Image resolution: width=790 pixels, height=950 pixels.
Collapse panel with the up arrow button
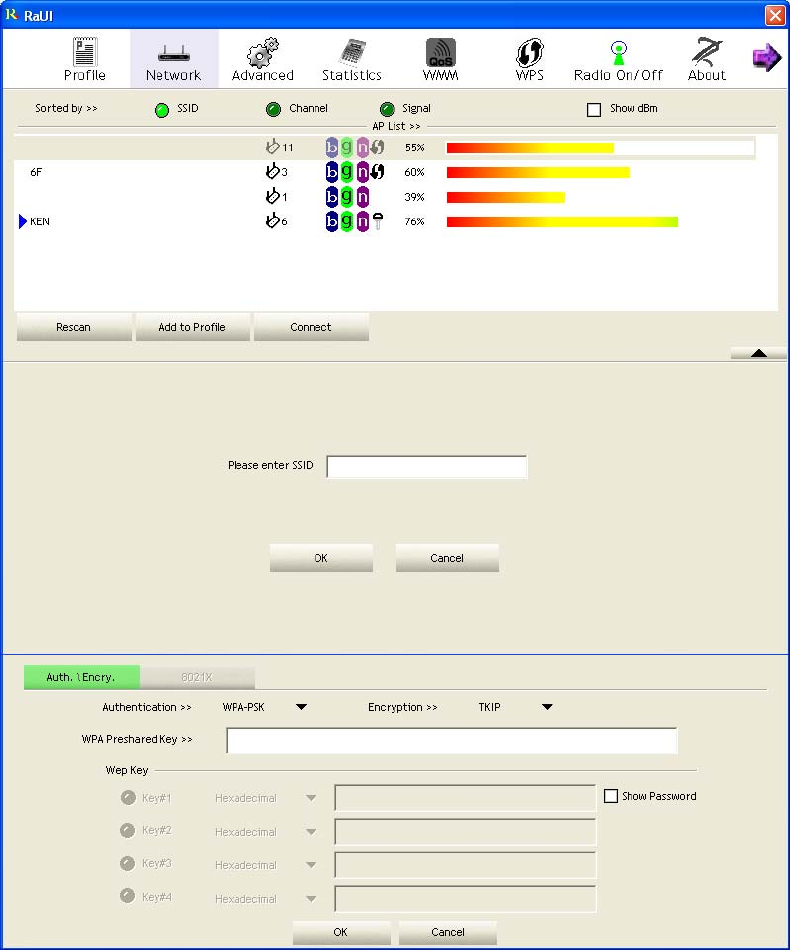coord(758,353)
